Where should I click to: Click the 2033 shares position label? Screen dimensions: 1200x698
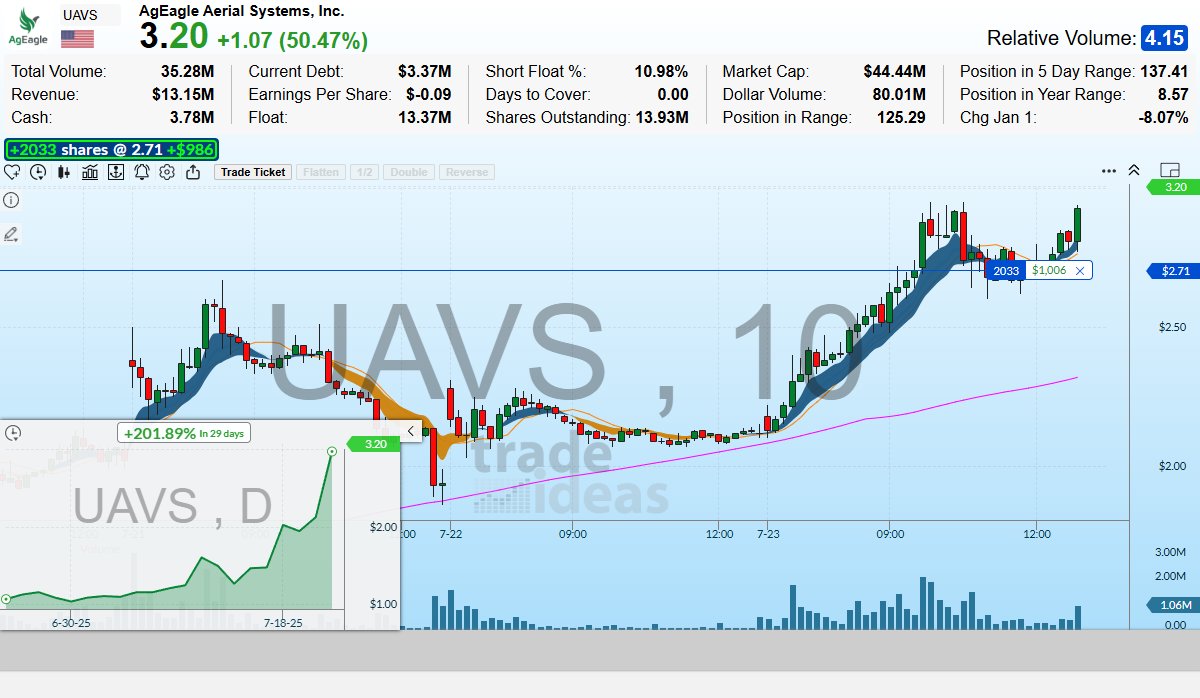point(1006,271)
